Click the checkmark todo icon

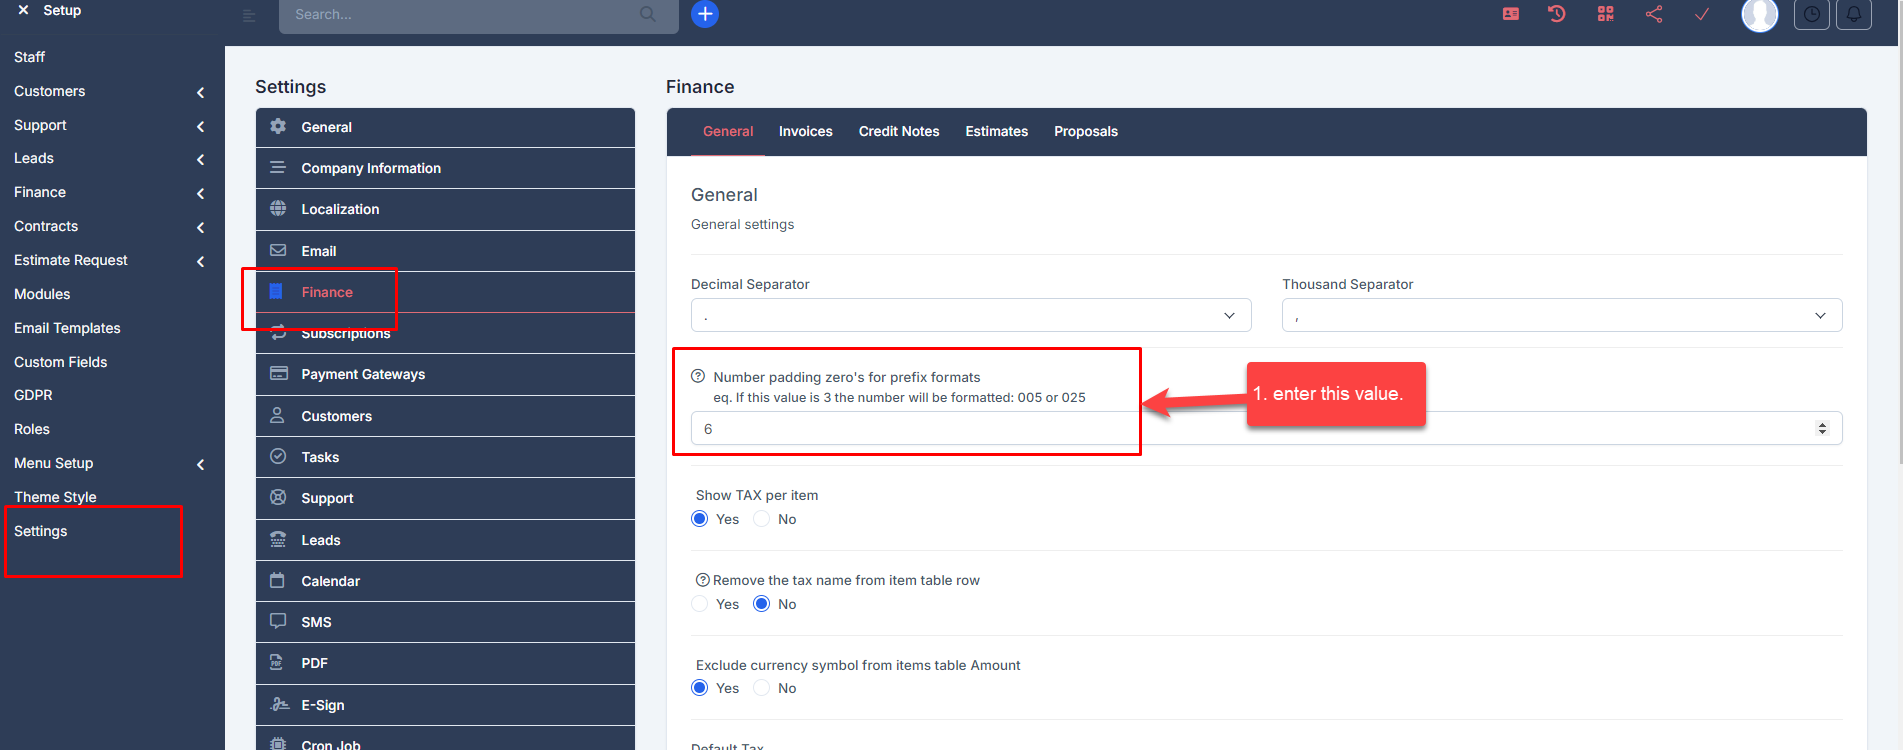coord(1702,14)
